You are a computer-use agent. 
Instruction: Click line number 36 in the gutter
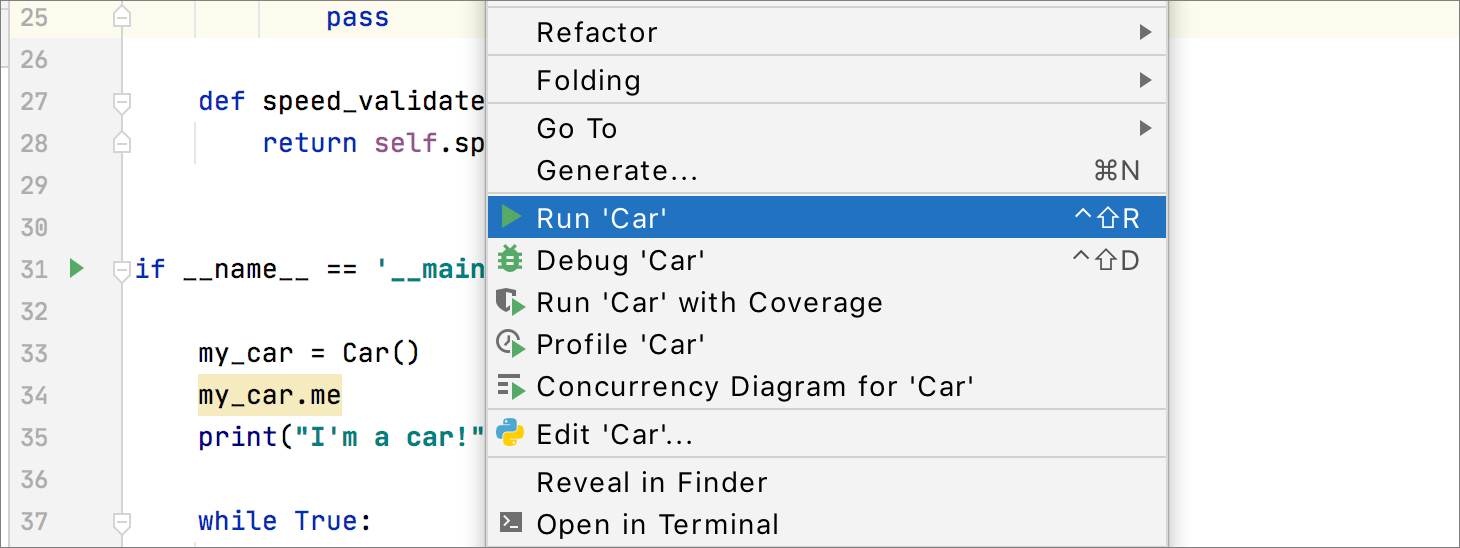click(x=34, y=479)
